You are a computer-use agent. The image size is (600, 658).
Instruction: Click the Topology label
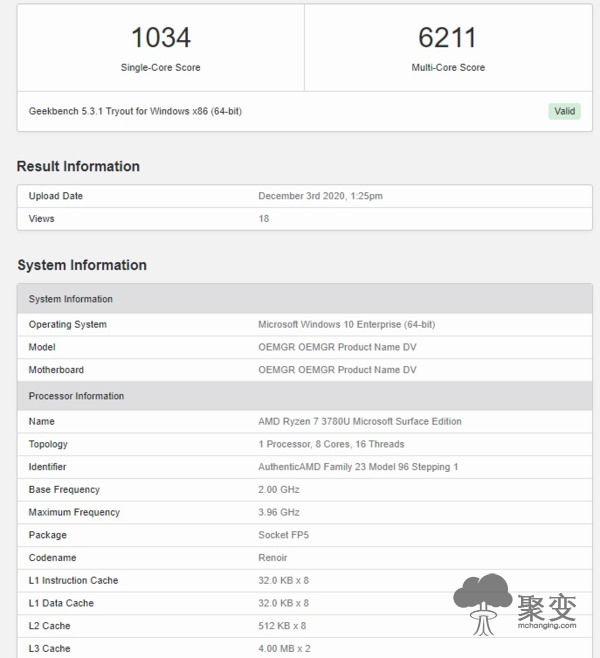tap(48, 444)
